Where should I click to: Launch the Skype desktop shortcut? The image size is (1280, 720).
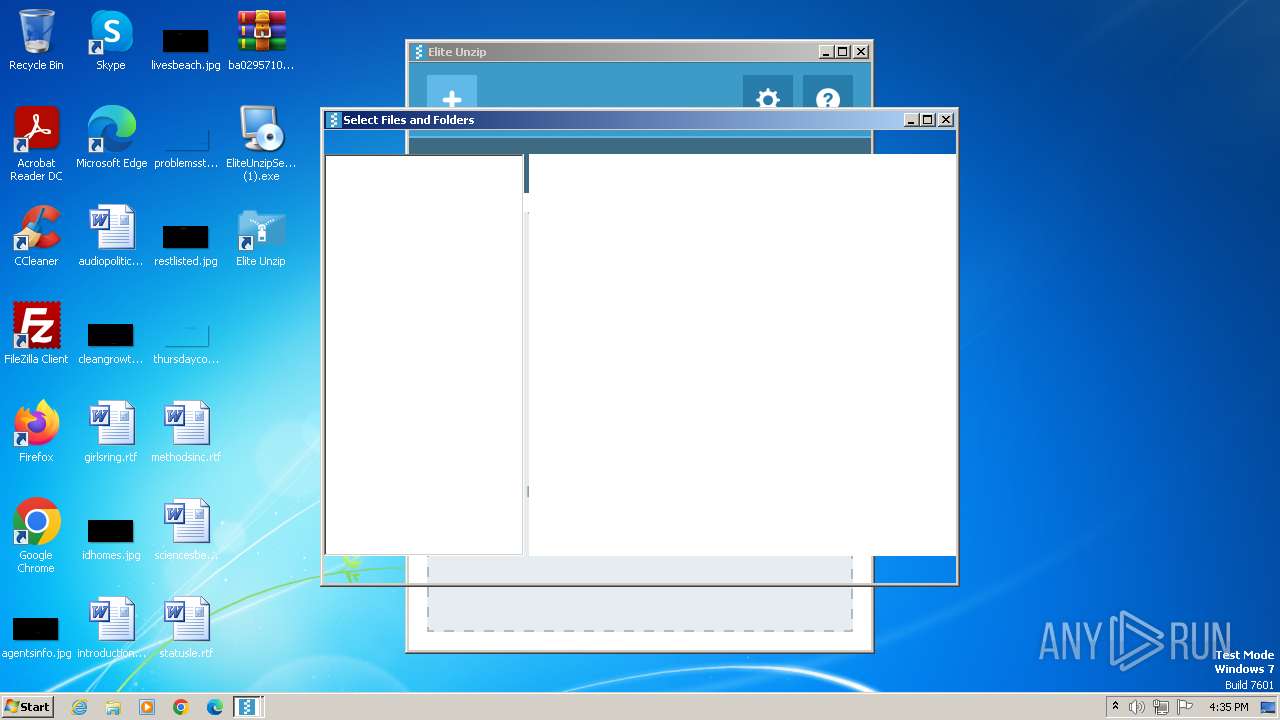[111, 40]
